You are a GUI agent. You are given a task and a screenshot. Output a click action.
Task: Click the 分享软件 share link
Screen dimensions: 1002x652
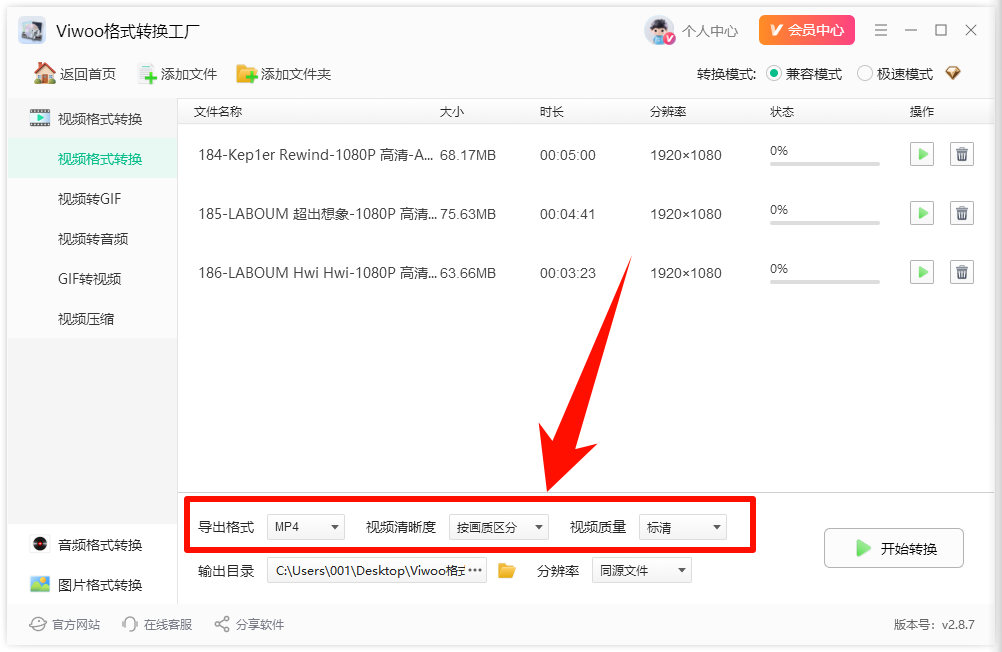pos(249,624)
